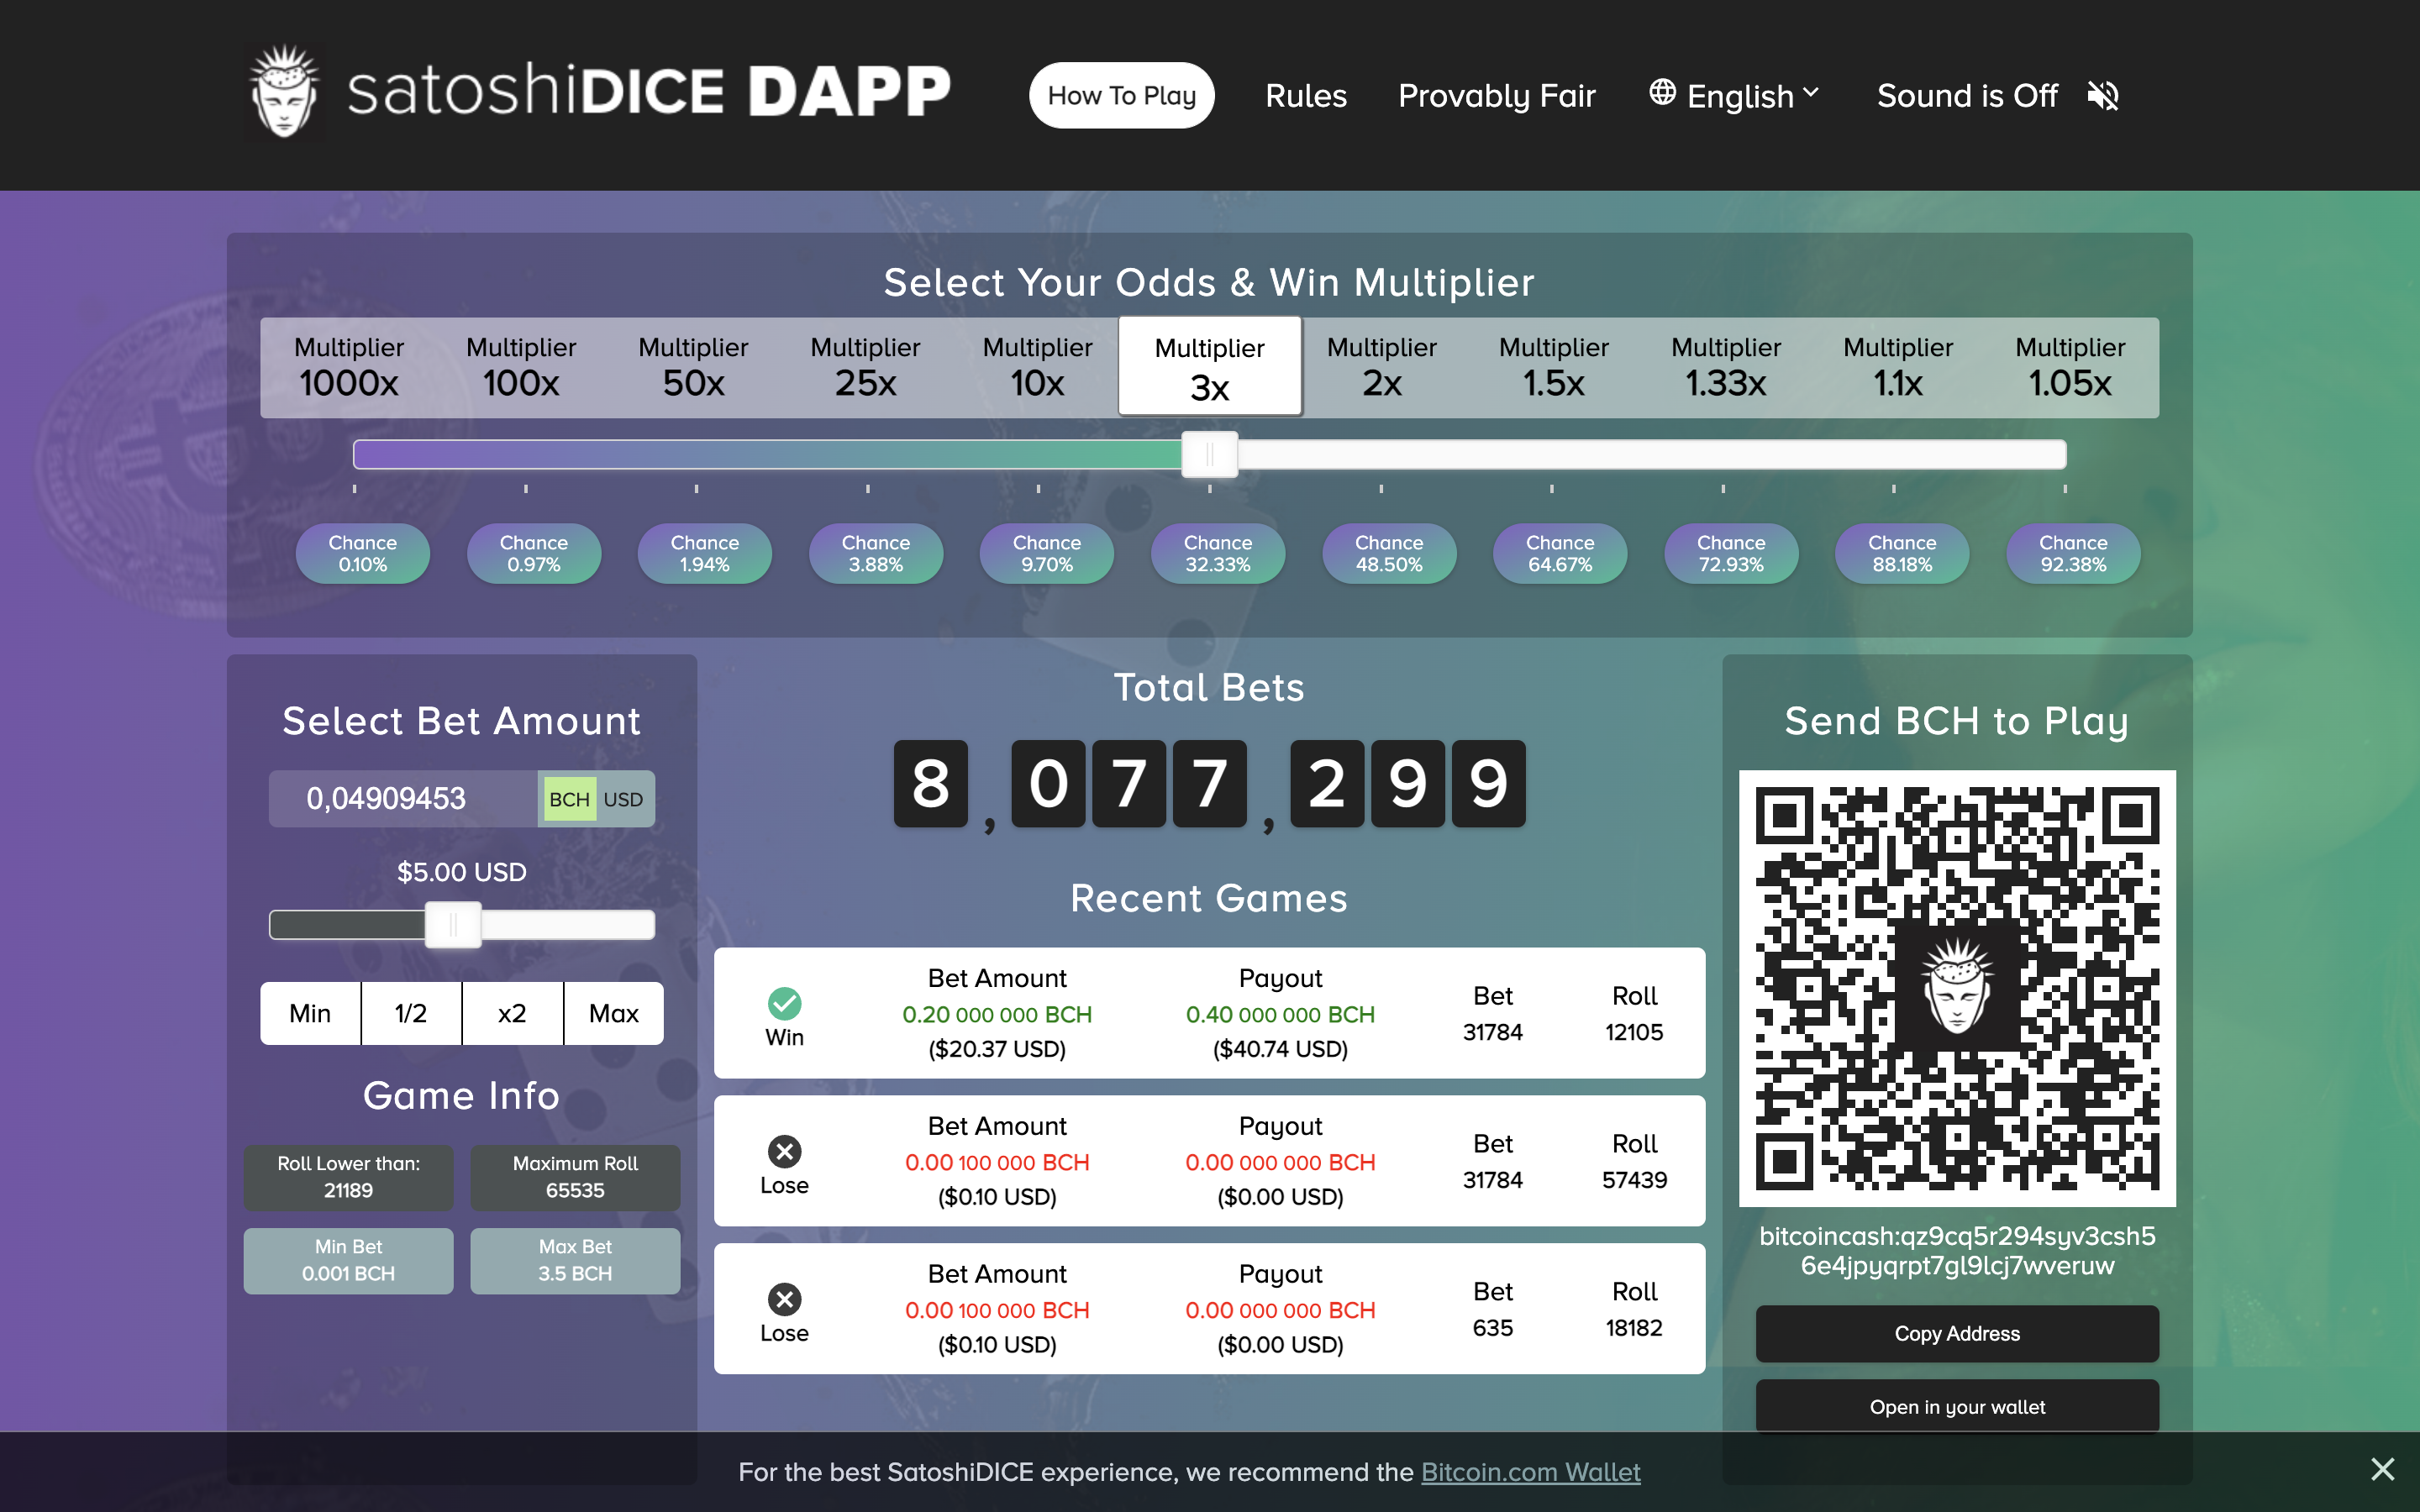
Task: Click the Chance 64.67% pill
Action: tap(1559, 553)
